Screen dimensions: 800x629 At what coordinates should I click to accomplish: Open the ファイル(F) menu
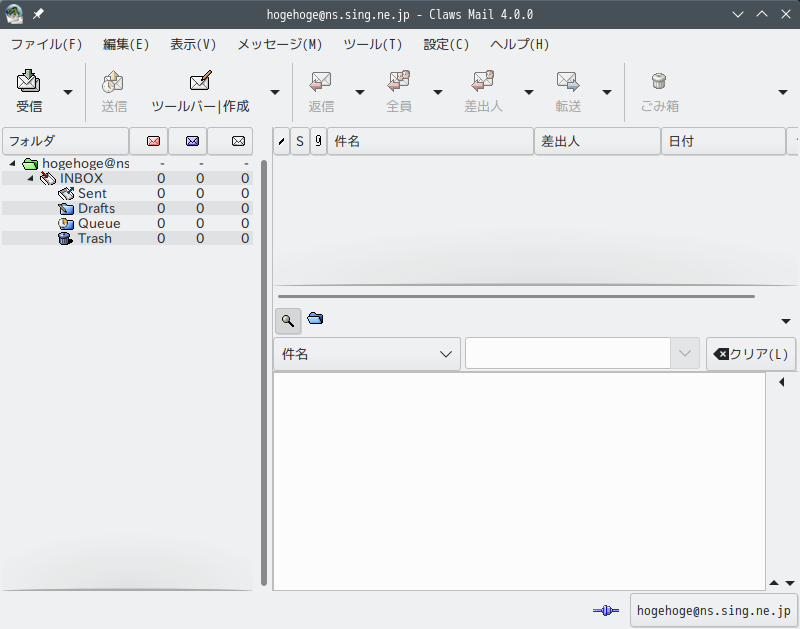tap(46, 44)
